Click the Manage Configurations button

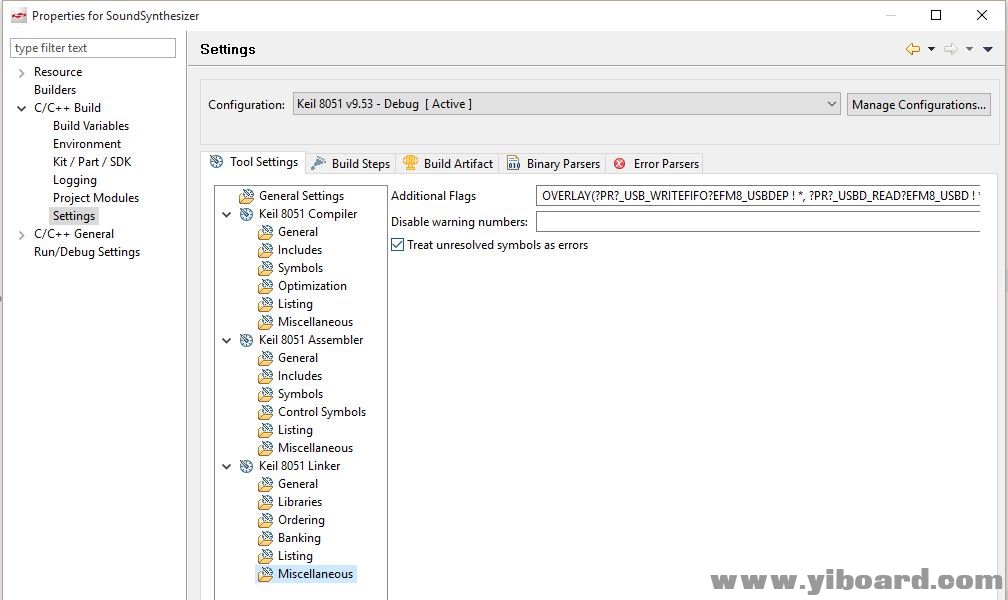(x=919, y=104)
